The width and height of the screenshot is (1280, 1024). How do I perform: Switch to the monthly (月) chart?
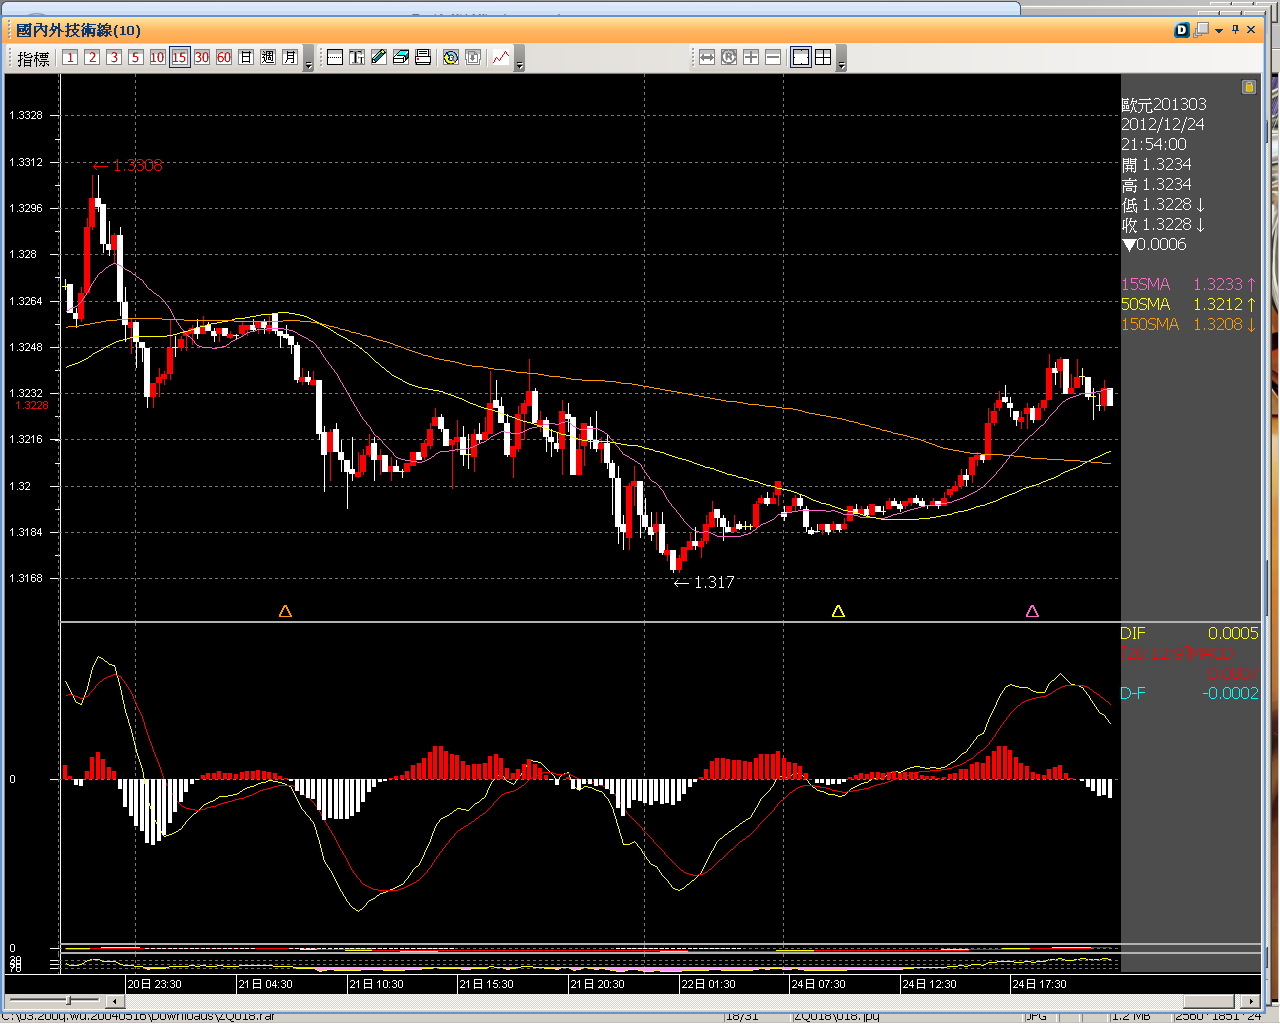click(290, 58)
